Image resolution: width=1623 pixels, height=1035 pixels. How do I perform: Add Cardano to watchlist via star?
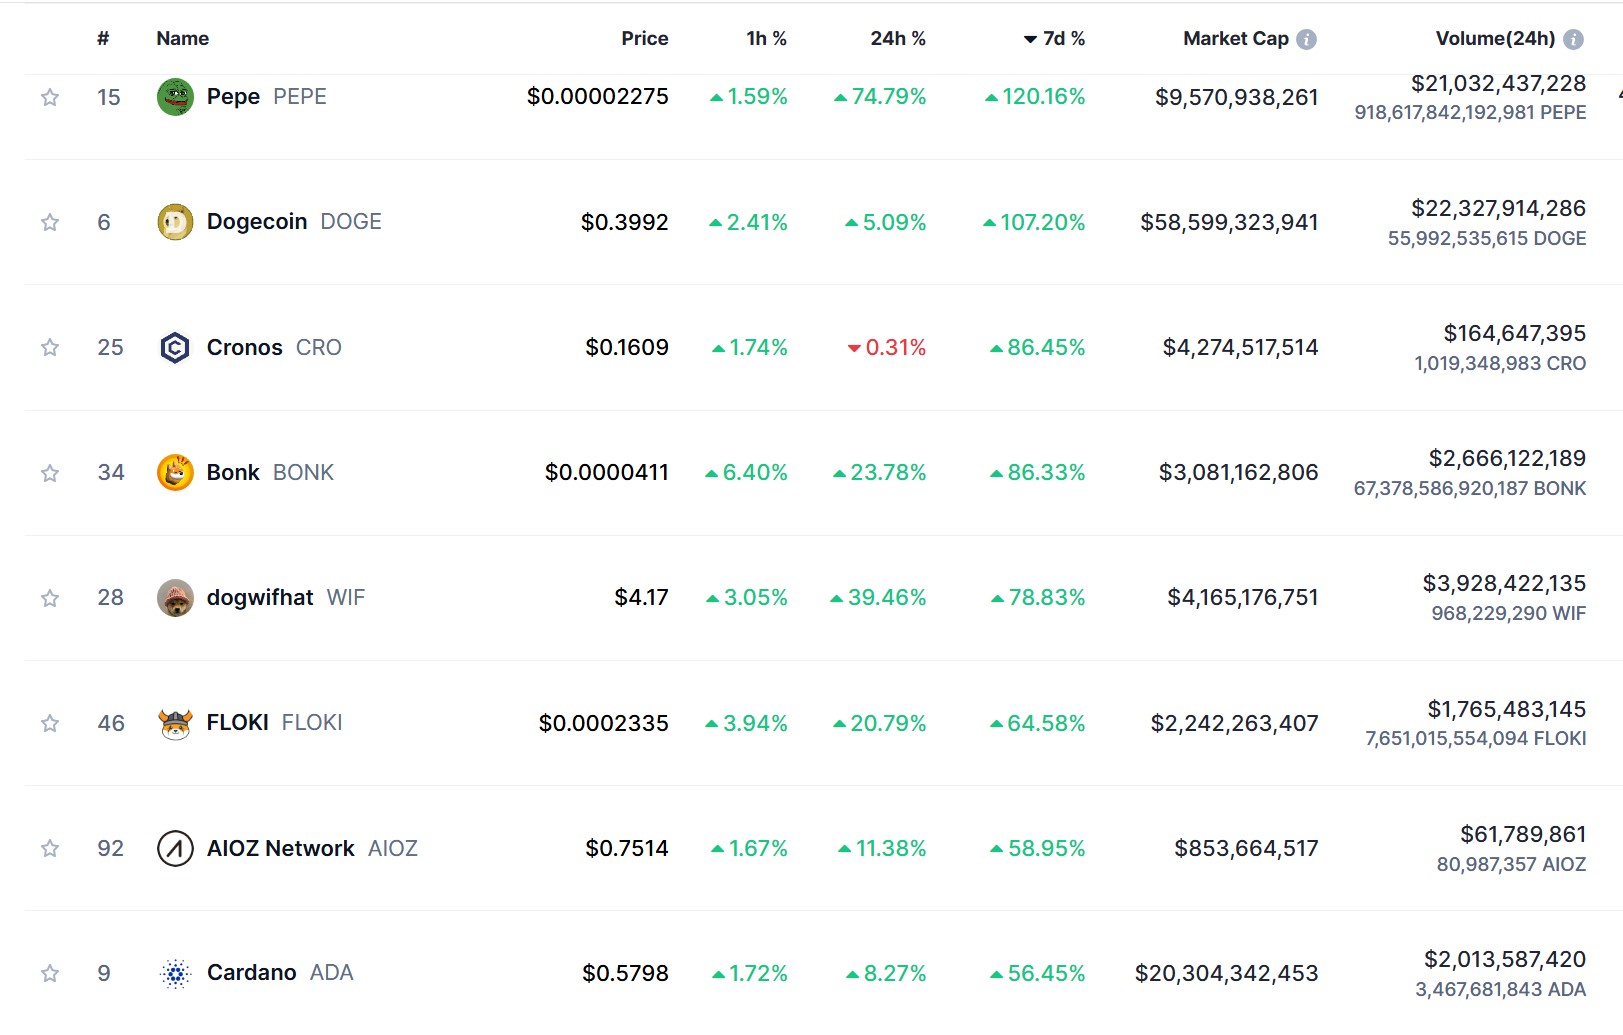click(50, 973)
